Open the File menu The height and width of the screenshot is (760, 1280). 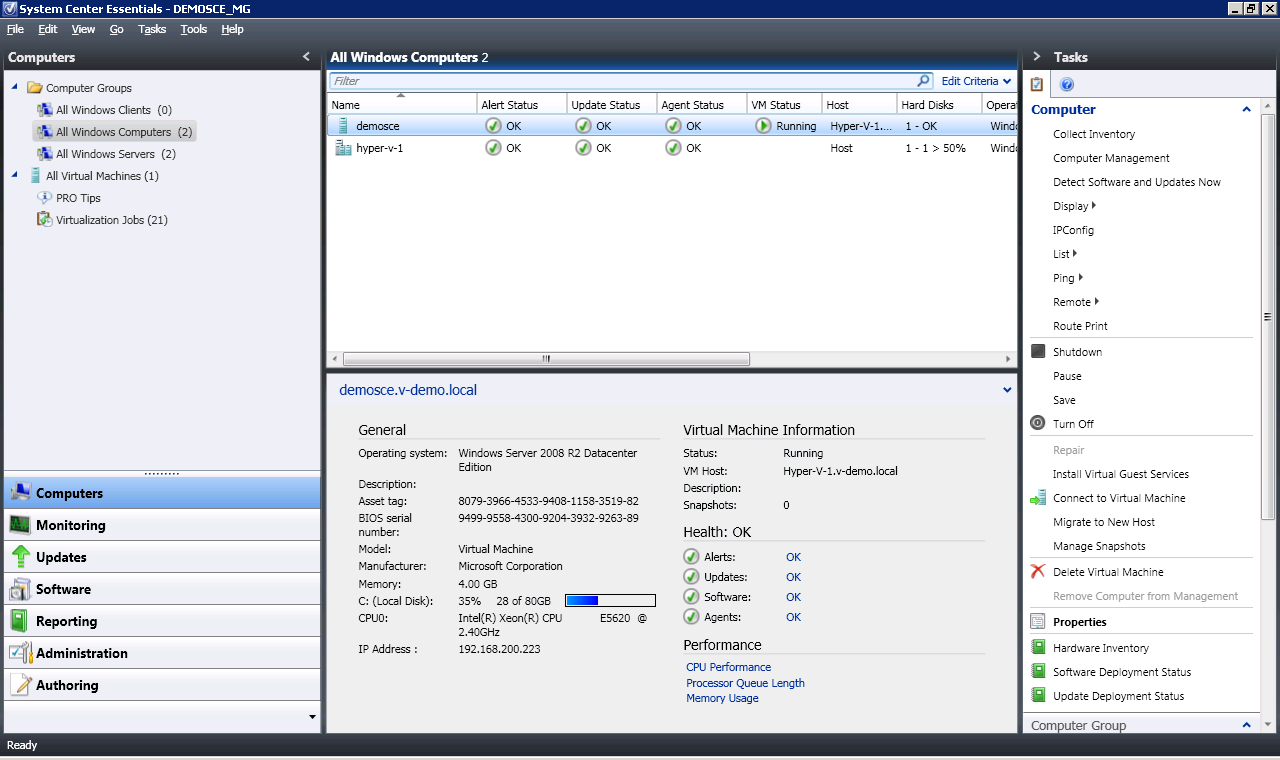point(15,29)
